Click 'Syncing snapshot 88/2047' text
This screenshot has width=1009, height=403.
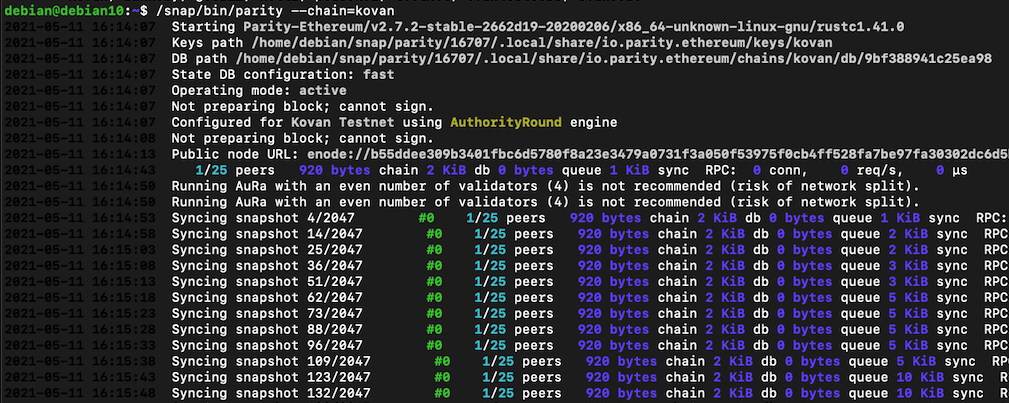pyautogui.click(x=266, y=329)
